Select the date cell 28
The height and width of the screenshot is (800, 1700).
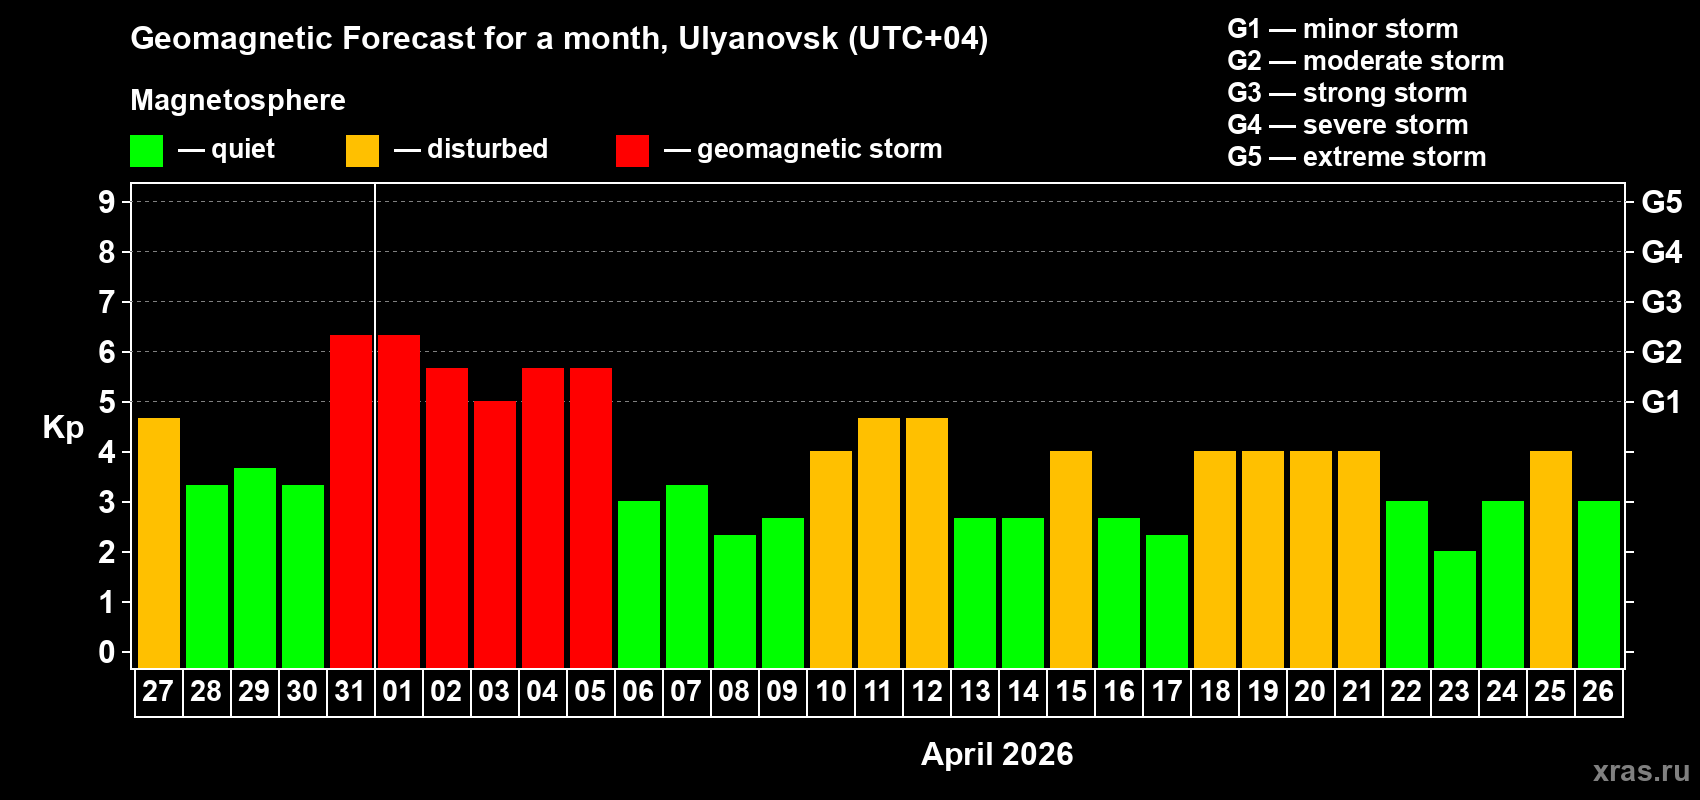pyautogui.click(x=206, y=692)
